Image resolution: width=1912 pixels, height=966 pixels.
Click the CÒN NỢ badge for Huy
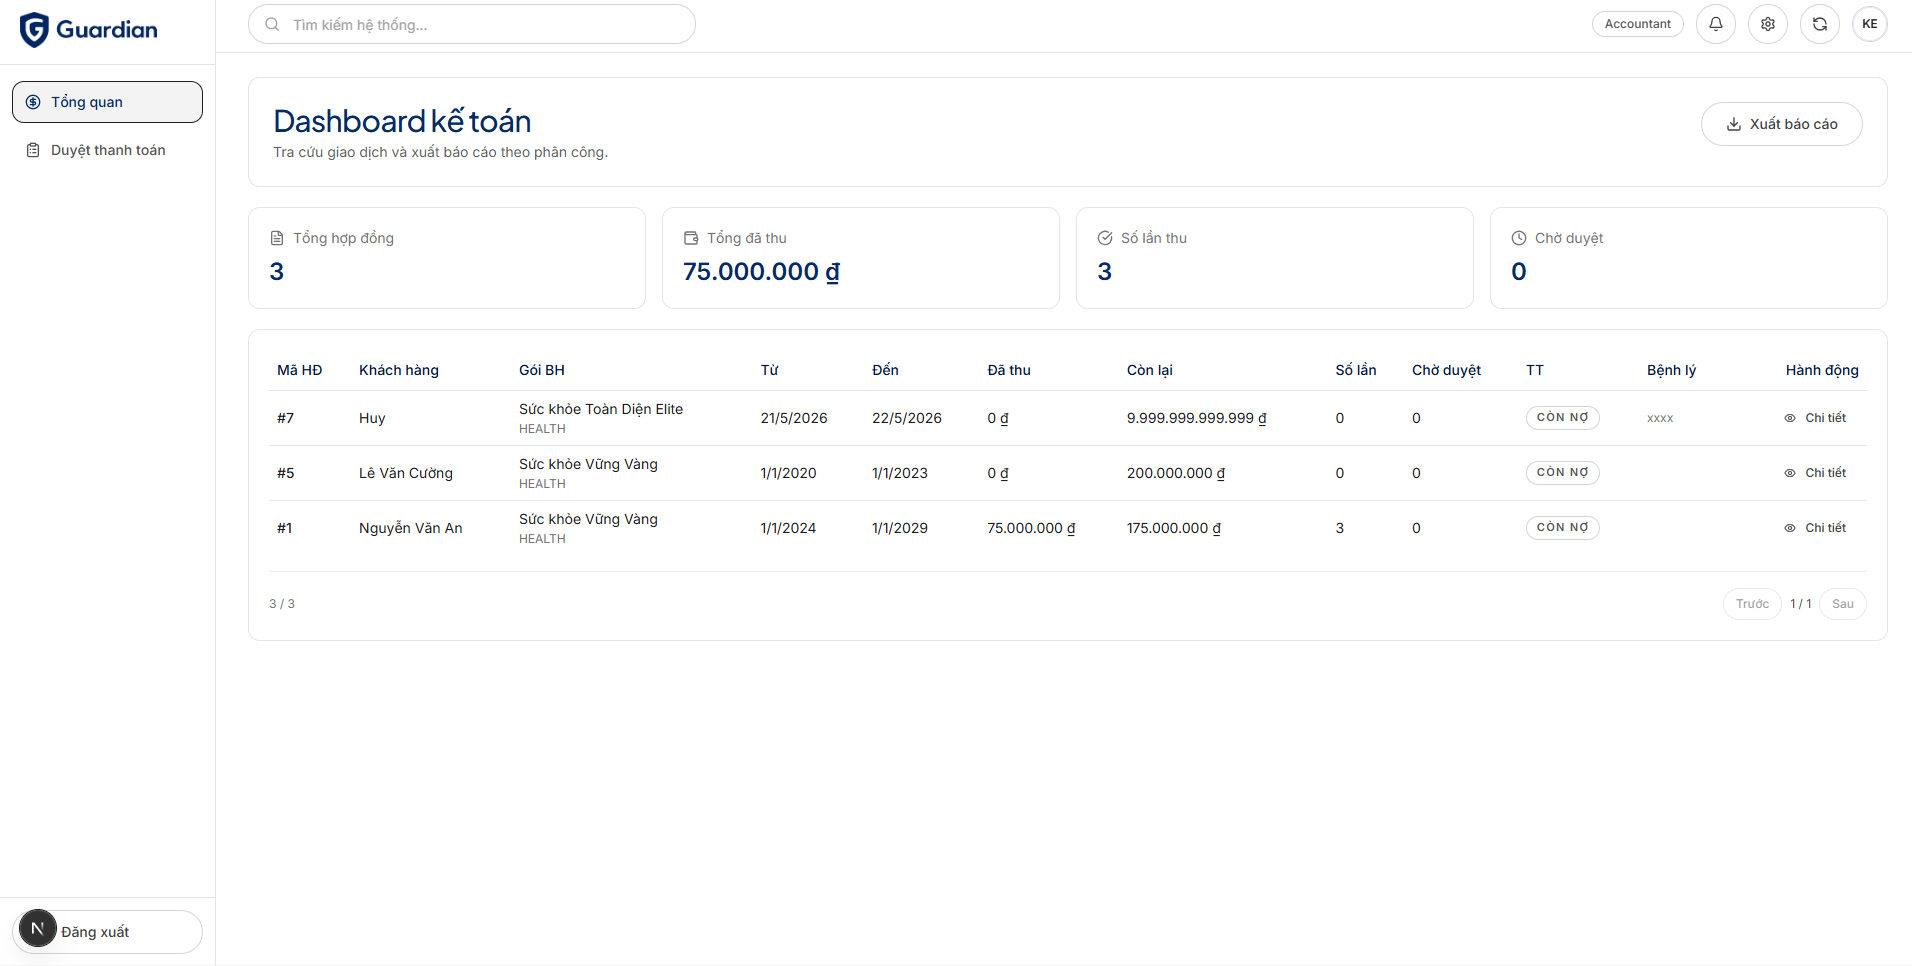[x=1563, y=418]
